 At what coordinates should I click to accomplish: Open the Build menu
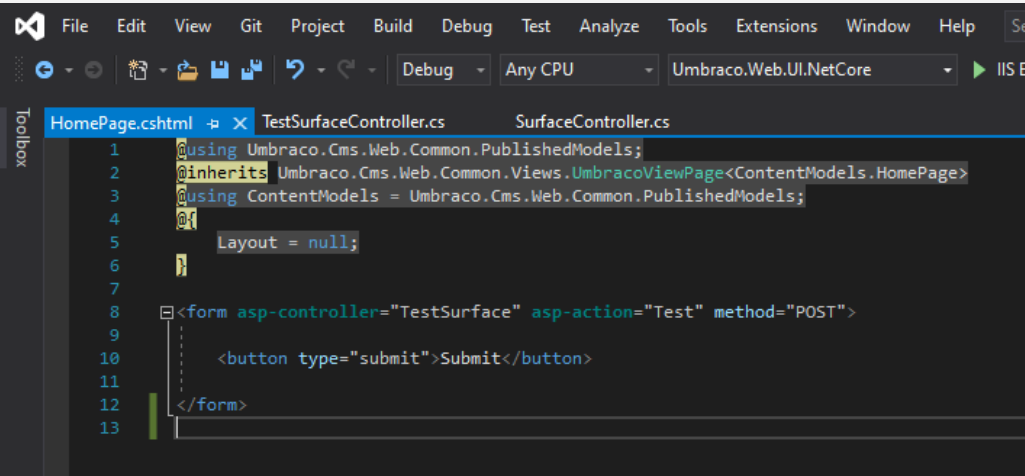point(393,27)
